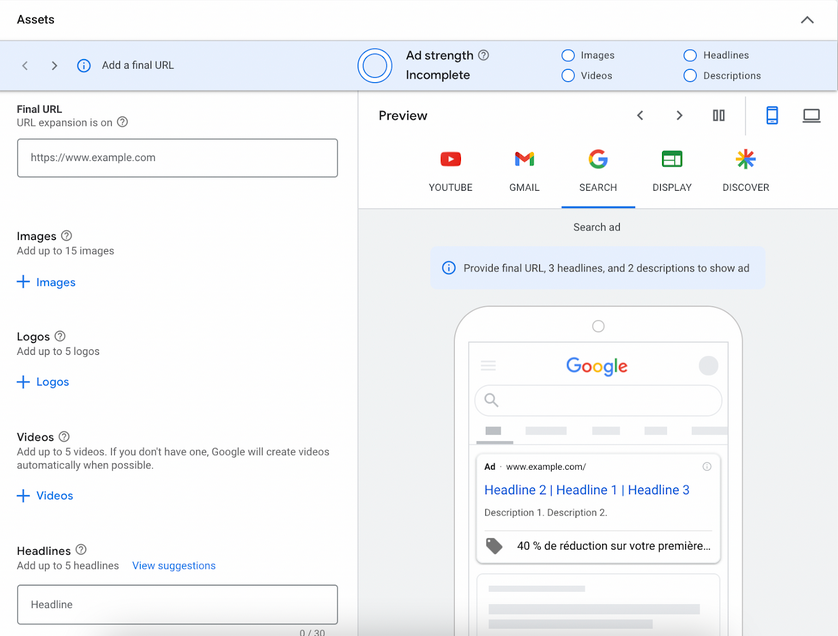The width and height of the screenshot is (838, 636).
Task: Click the View suggestions link
Action: 174,566
